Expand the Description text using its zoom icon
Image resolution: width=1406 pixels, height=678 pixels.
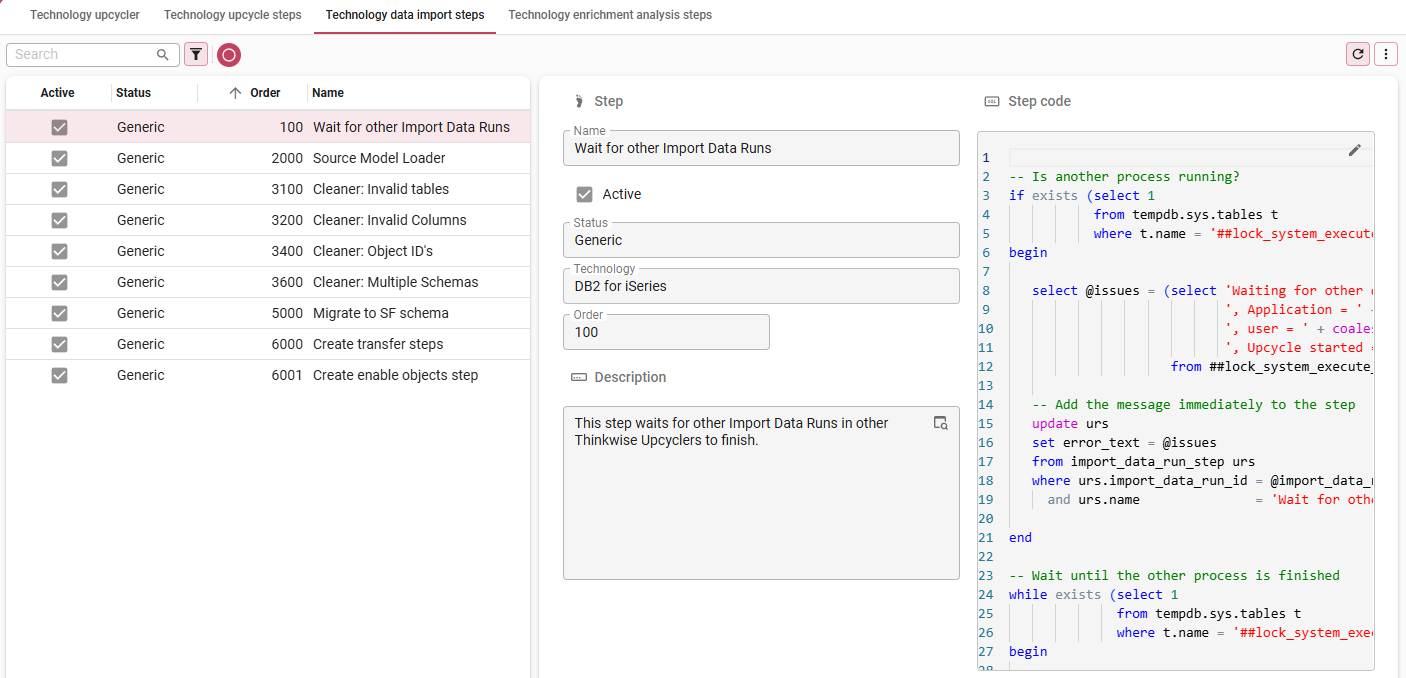pos(940,423)
